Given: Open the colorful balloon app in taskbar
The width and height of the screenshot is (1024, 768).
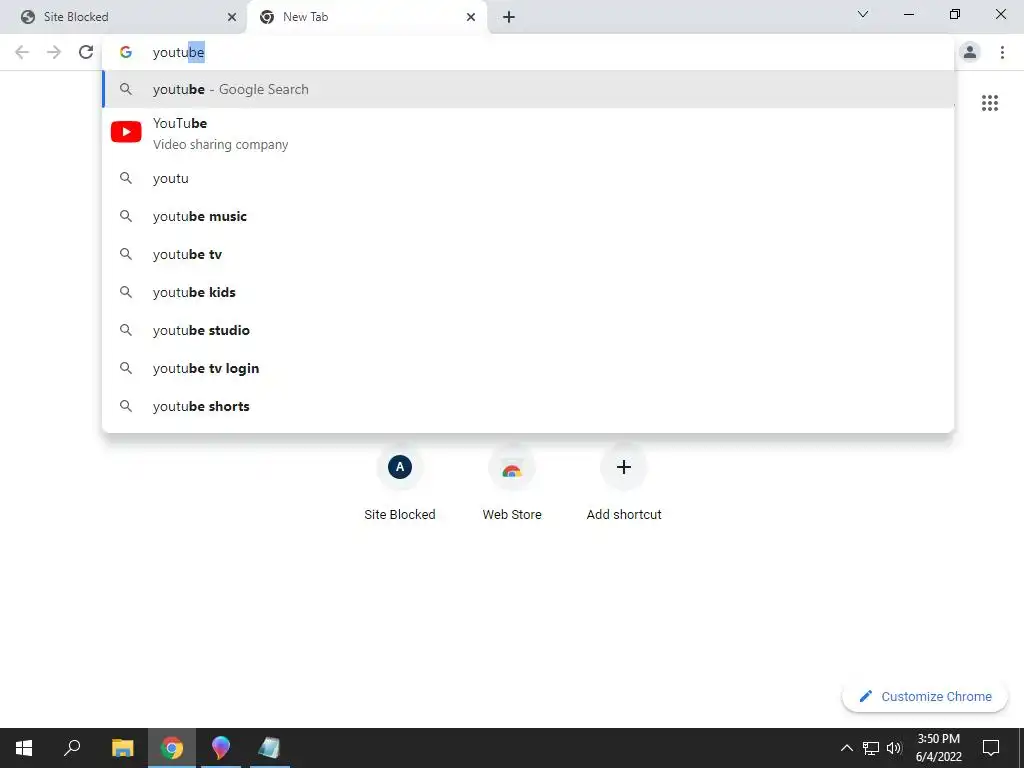Looking at the screenshot, I should 221,748.
